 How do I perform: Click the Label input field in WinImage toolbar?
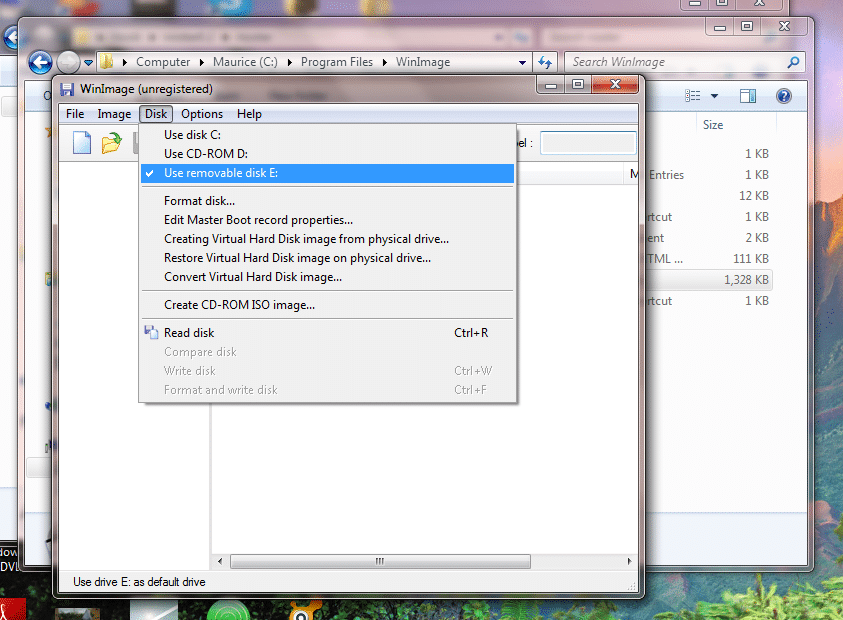point(588,143)
